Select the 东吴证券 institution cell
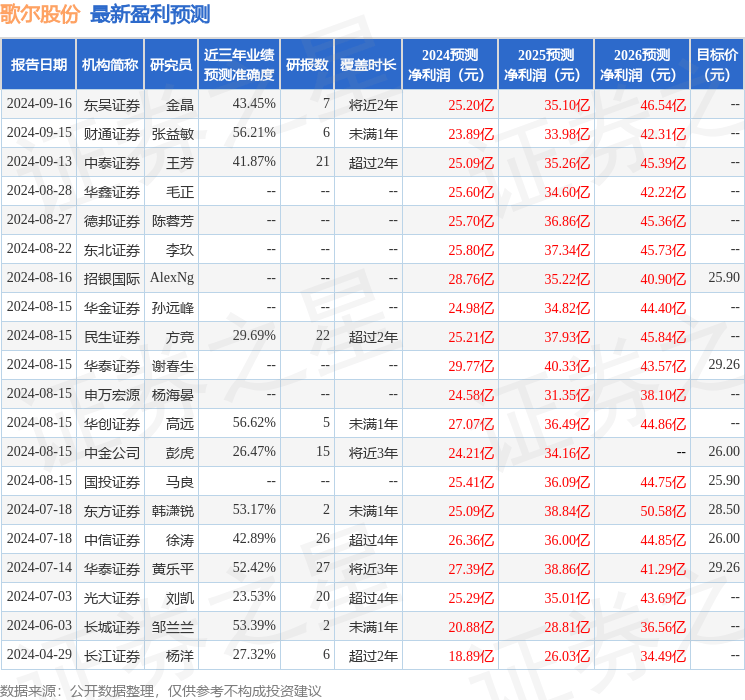Screen dimensions: 745x700 112,105
